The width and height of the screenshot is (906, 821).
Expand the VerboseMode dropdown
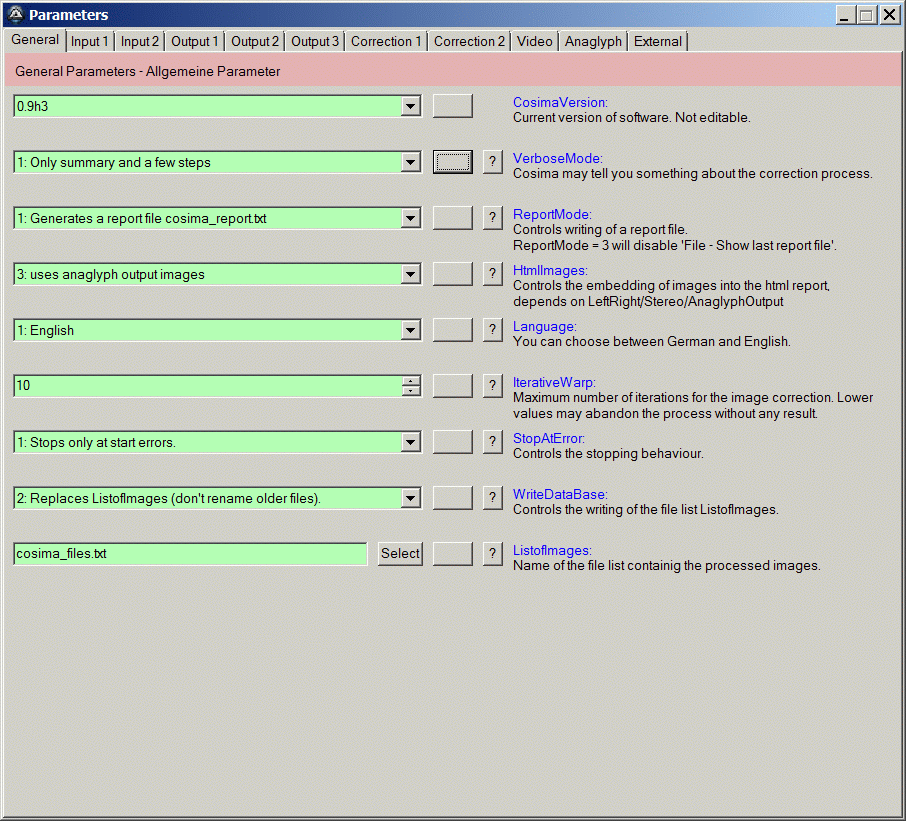410,162
